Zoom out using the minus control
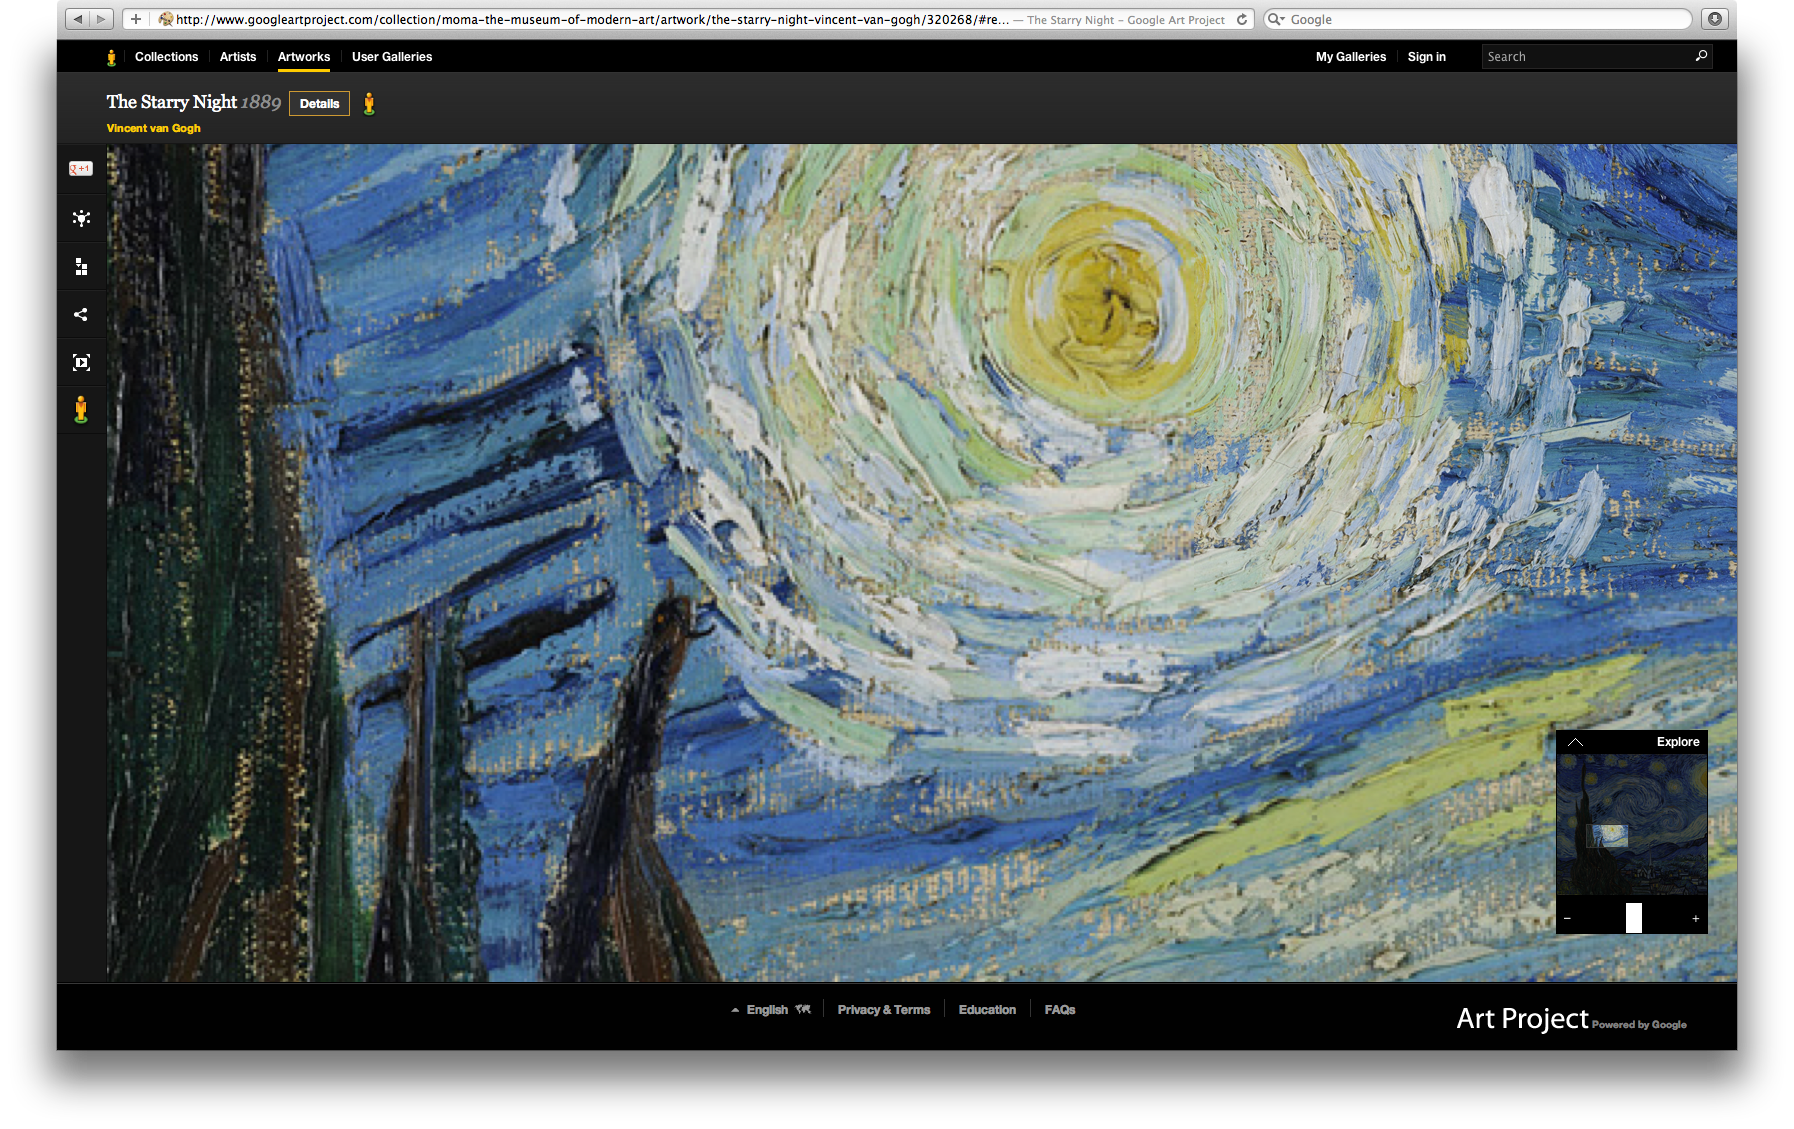The height and width of the screenshot is (1129, 1794). (1568, 917)
